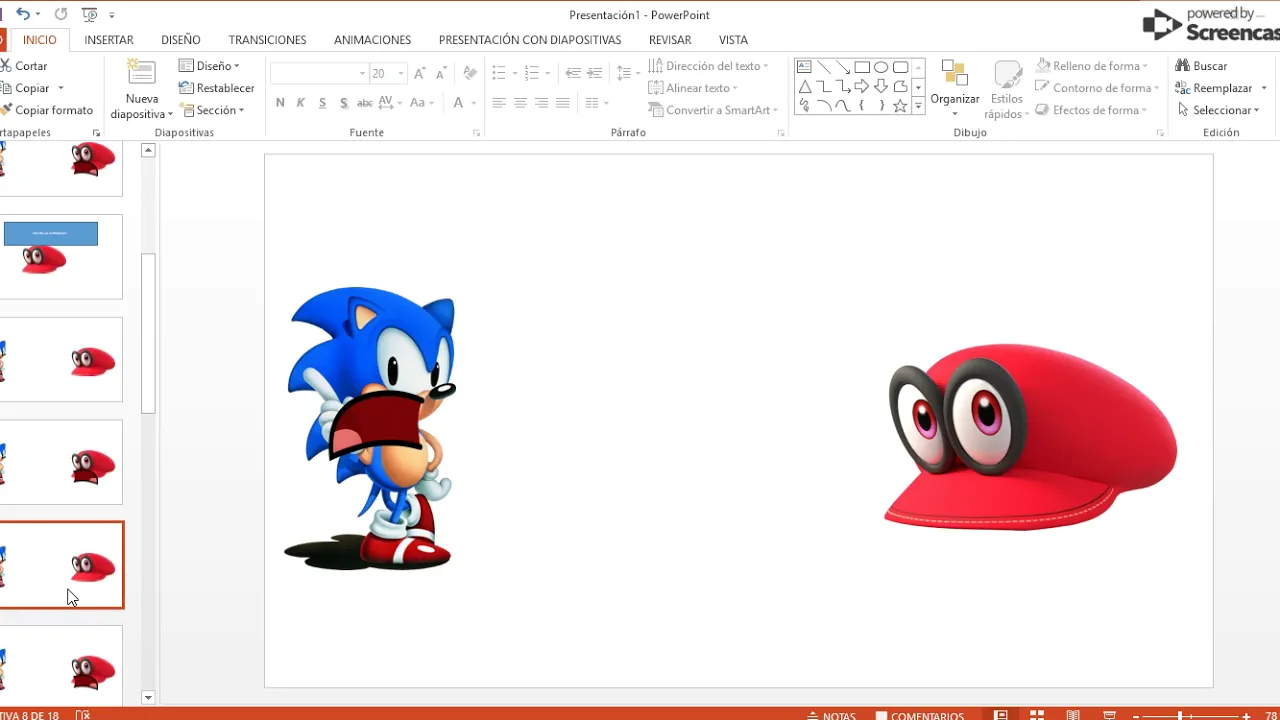Open PRESENTACIÓN CON DIAPOSITIVAS tab
This screenshot has height=720, width=1280.
coord(530,40)
